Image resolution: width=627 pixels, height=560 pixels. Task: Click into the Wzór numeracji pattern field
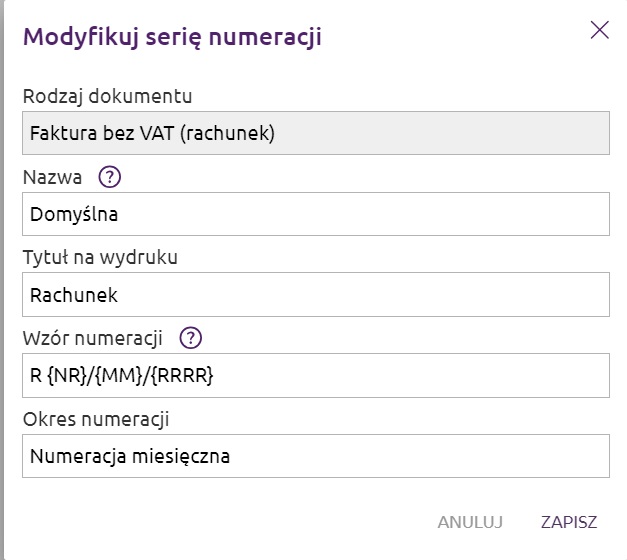[316, 375]
